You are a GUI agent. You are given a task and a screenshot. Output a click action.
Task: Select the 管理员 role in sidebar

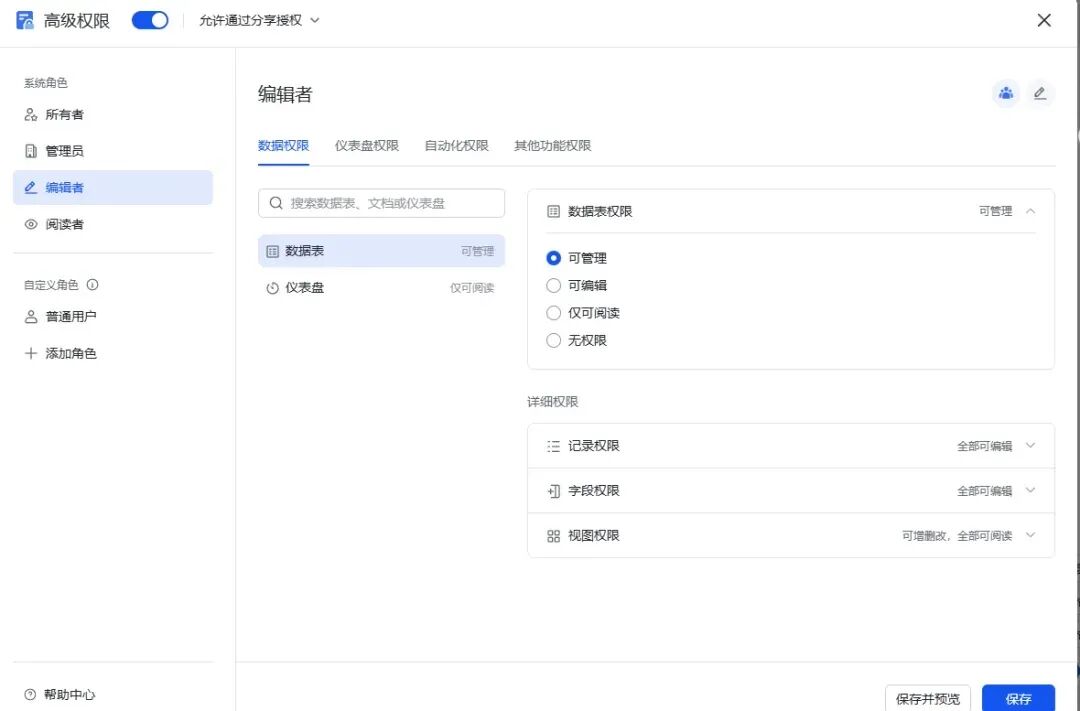pos(65,151)
